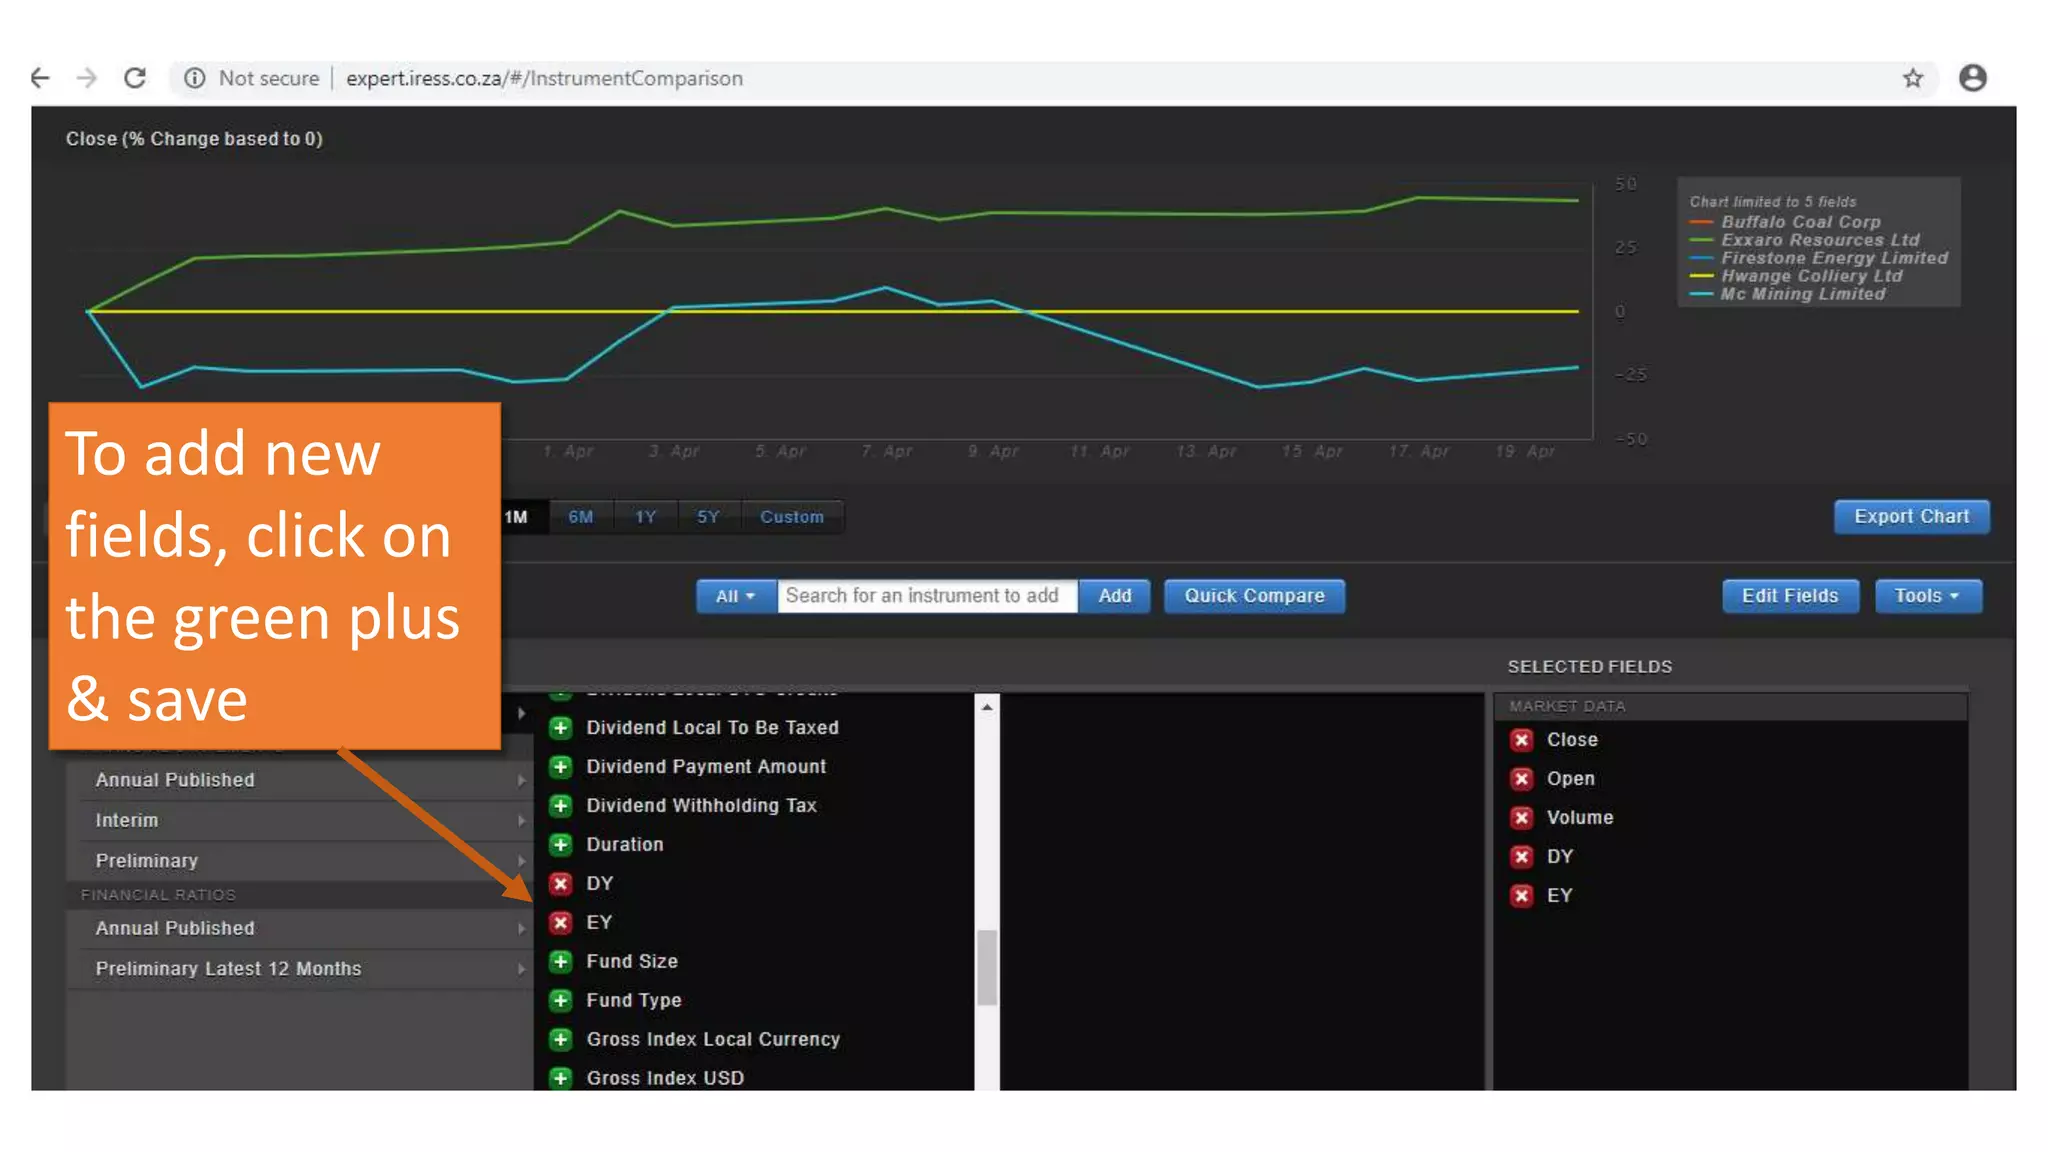Click the instrument search input field
This screenshot has height=1152, width=2048.
click(x=926, y=596)
